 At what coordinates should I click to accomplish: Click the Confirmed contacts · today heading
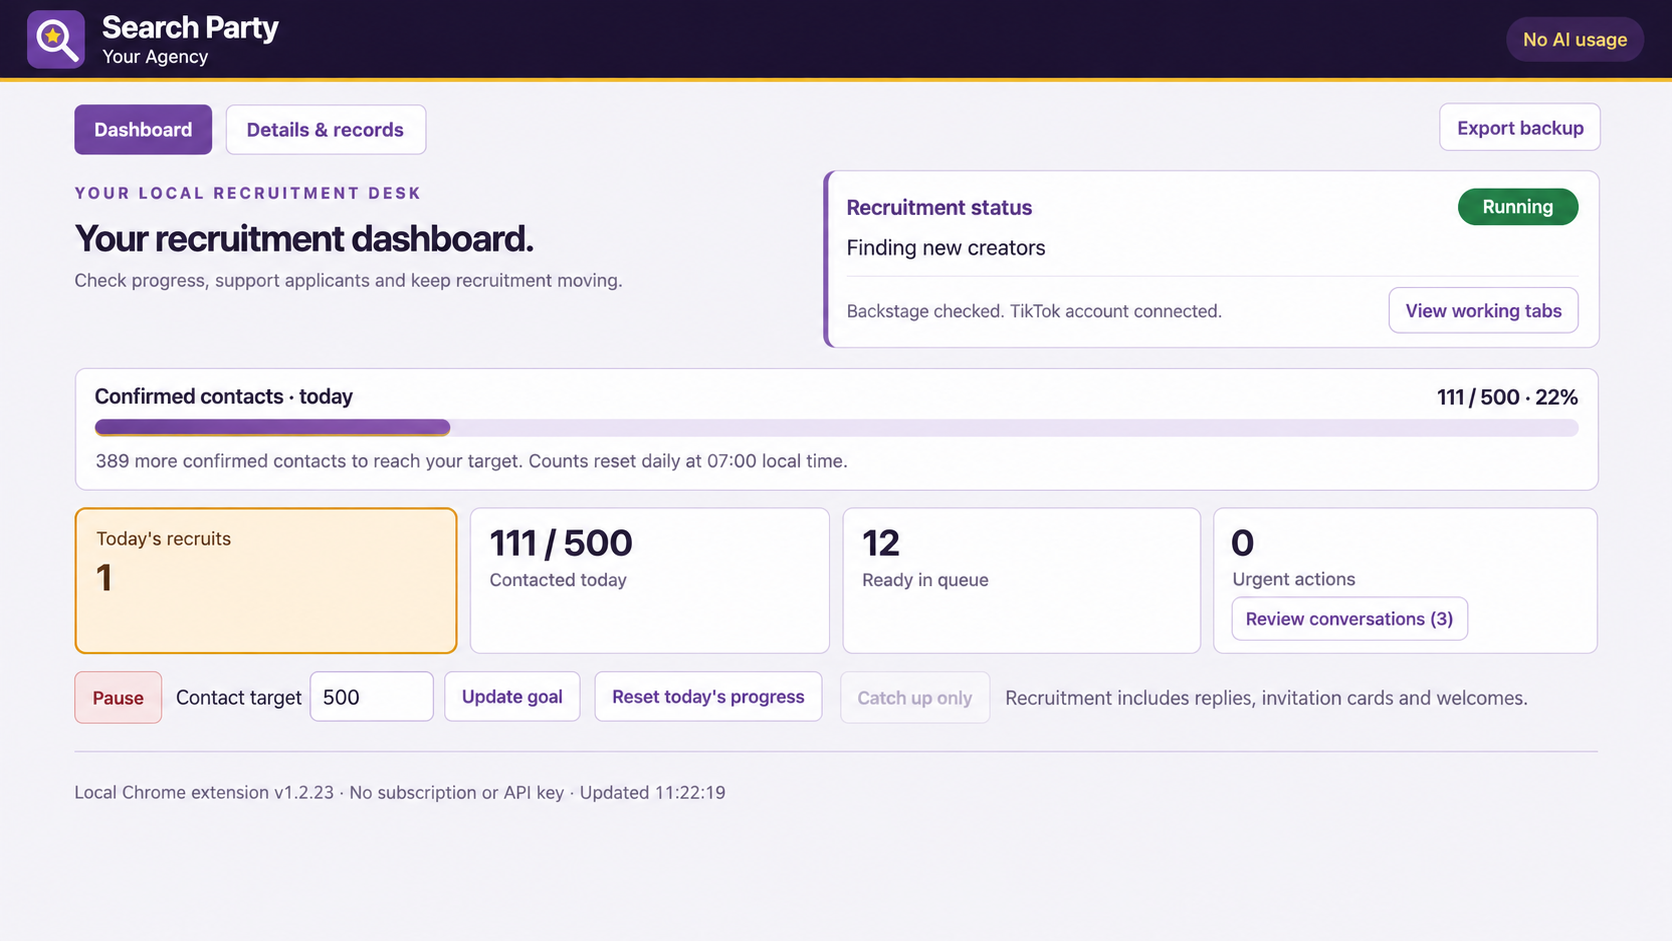click(223, 396)
